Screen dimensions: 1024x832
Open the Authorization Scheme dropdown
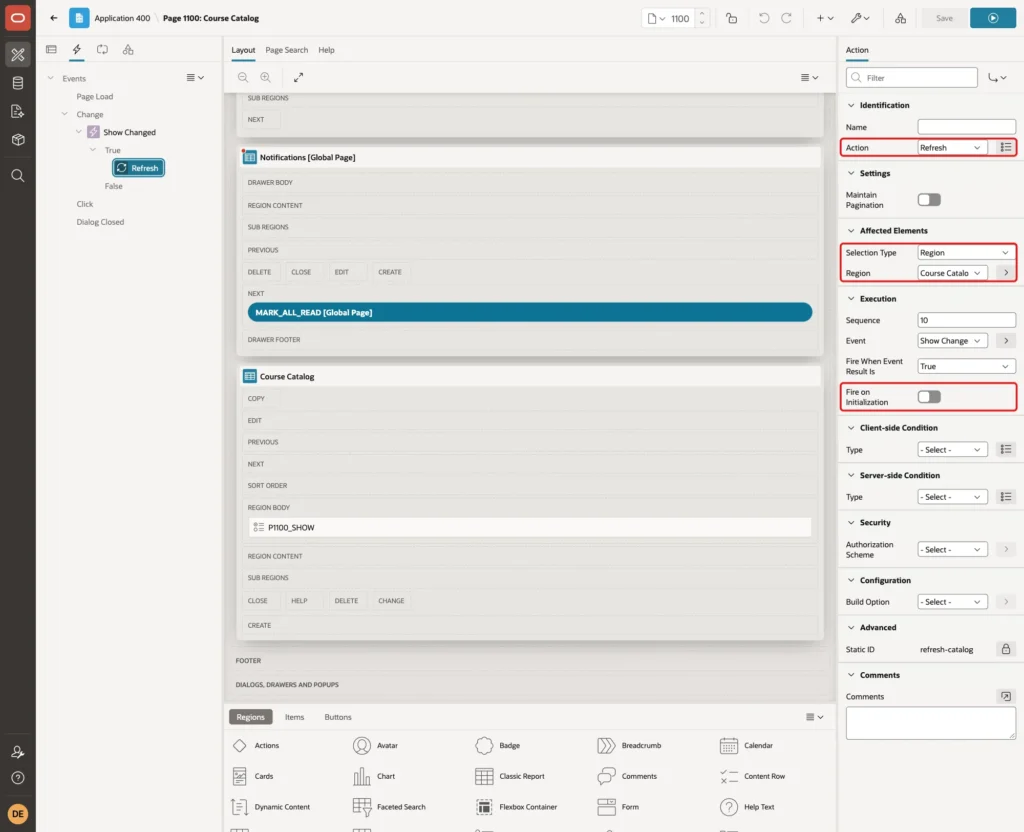point(952,550)
